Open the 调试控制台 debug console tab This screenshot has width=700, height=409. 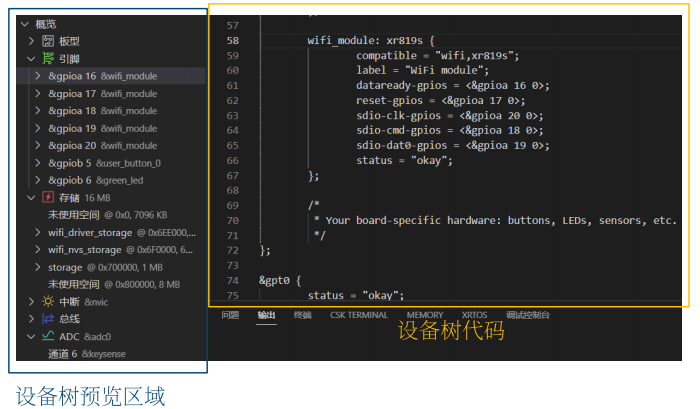click(x=528, y=315)
